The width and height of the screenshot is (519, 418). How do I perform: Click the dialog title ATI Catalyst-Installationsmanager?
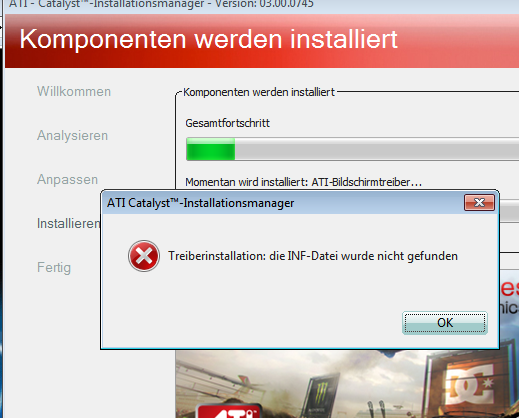[200, 203]
